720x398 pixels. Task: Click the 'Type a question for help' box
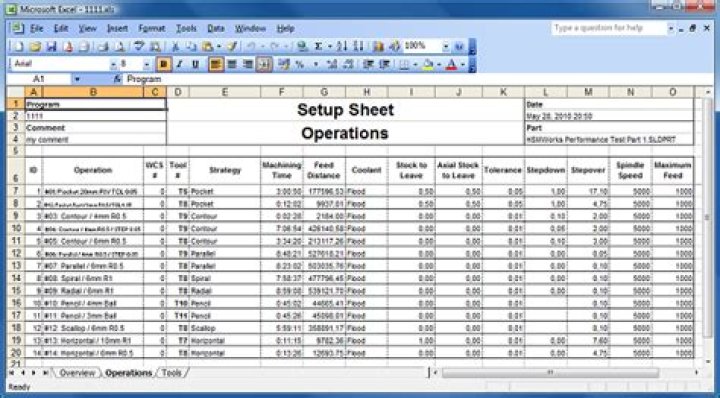(x=608, y=28)
